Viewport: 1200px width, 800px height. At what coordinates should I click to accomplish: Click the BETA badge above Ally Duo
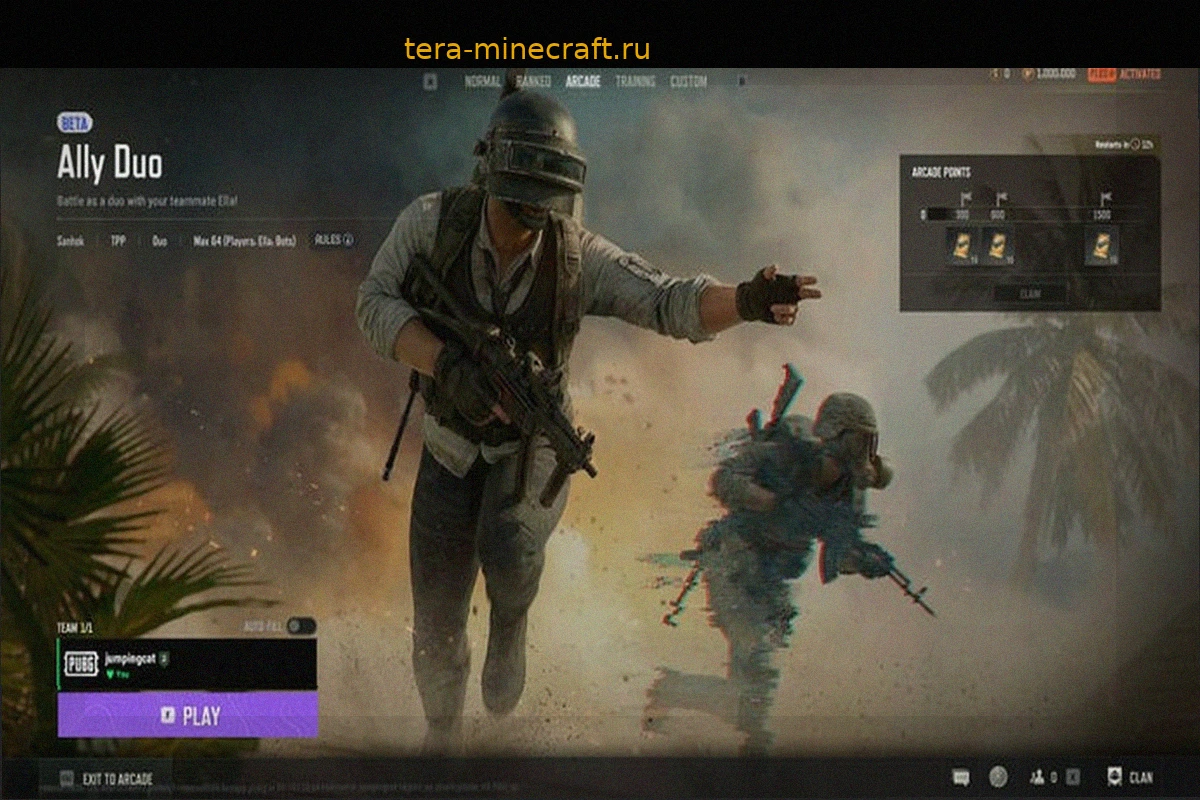click(75, 124)
